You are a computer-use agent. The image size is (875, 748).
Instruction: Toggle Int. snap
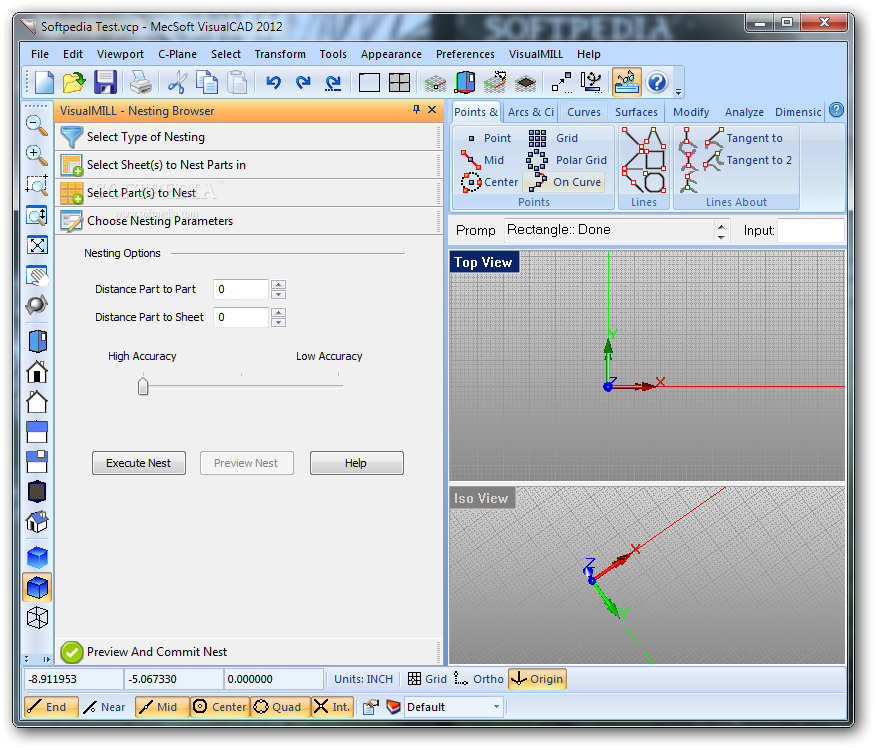coord(332,707)
